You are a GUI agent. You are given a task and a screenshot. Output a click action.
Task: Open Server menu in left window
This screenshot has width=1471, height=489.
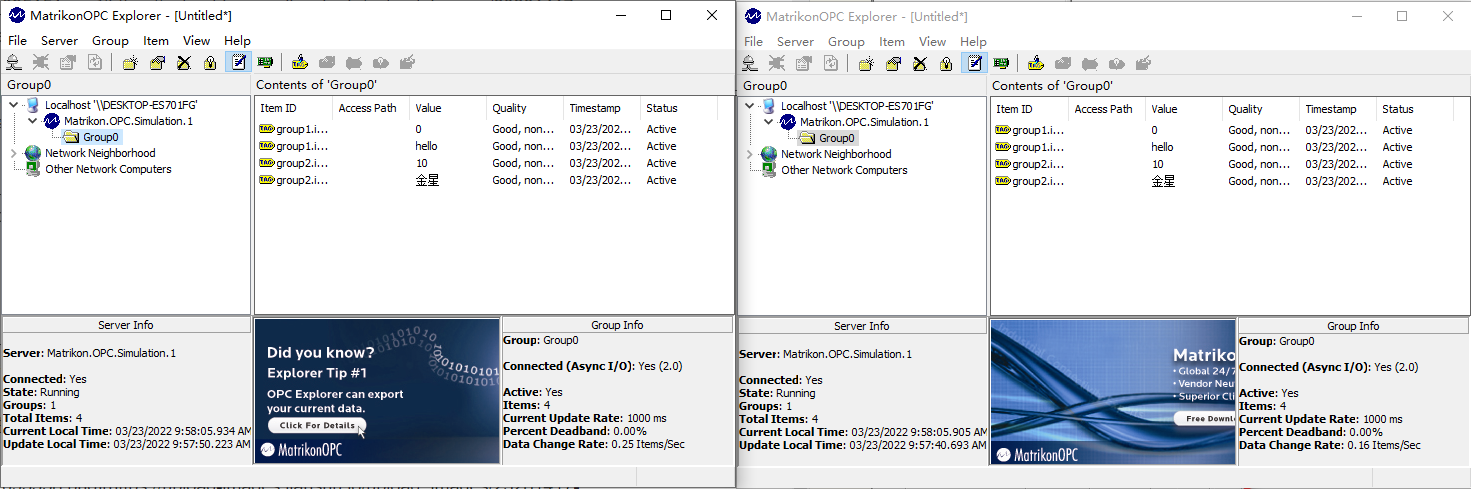click(x=59, y=40)
